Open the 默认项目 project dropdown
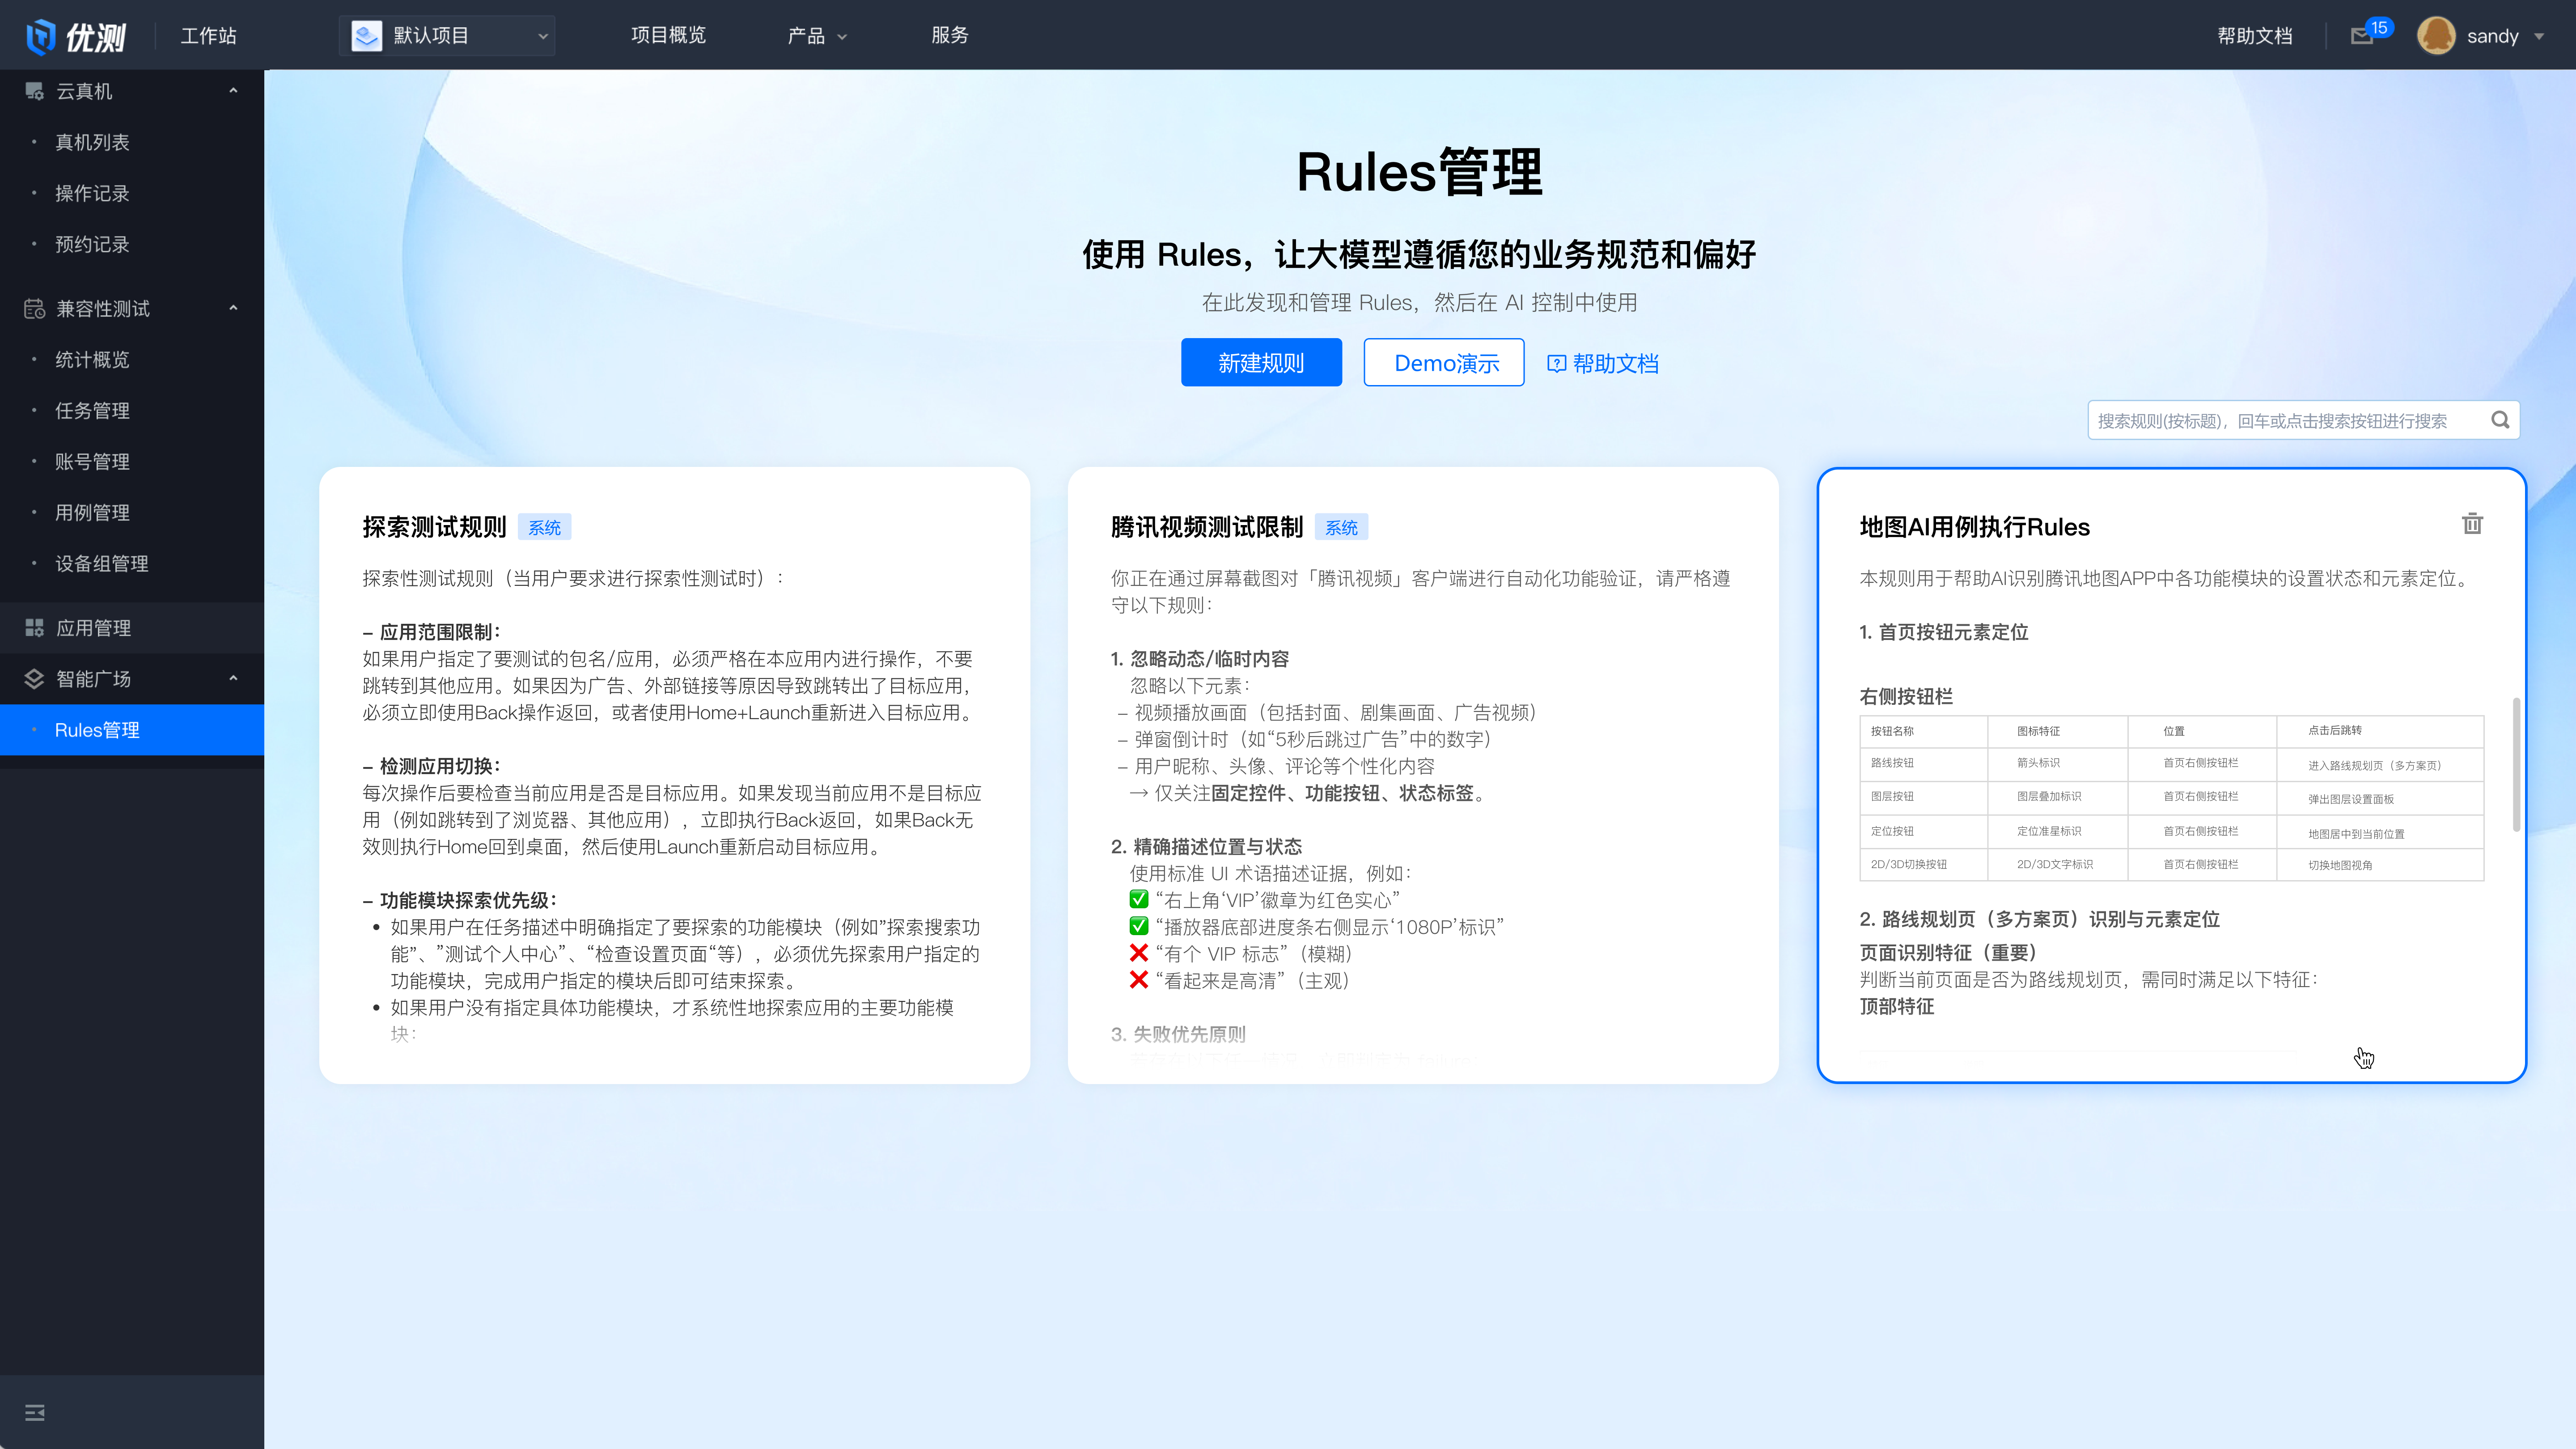The image size is (2576, 1449). pyautogui.click(x=542, y=36)
